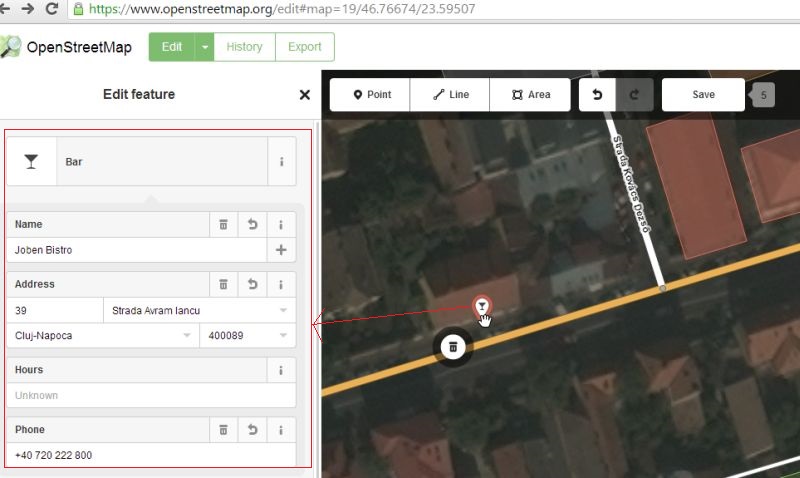Delete the Phone field with its trash icon

pos(223,430)
